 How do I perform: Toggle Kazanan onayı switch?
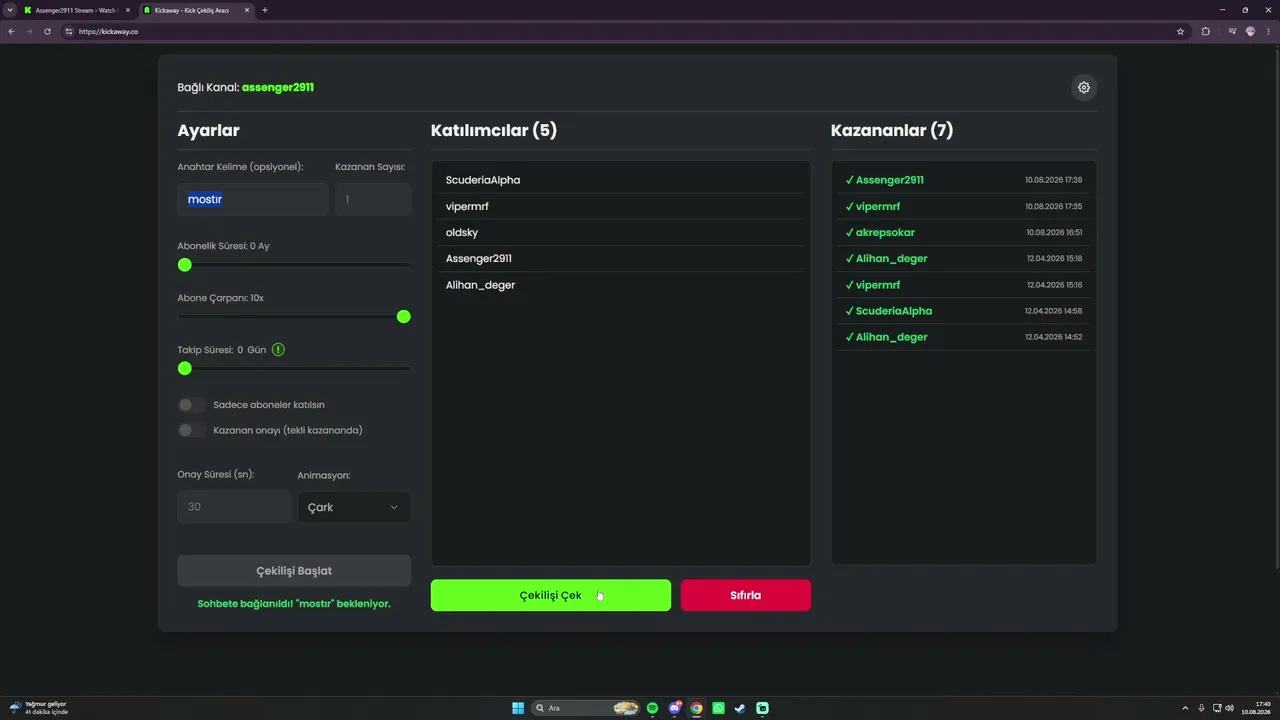point(191,430)
